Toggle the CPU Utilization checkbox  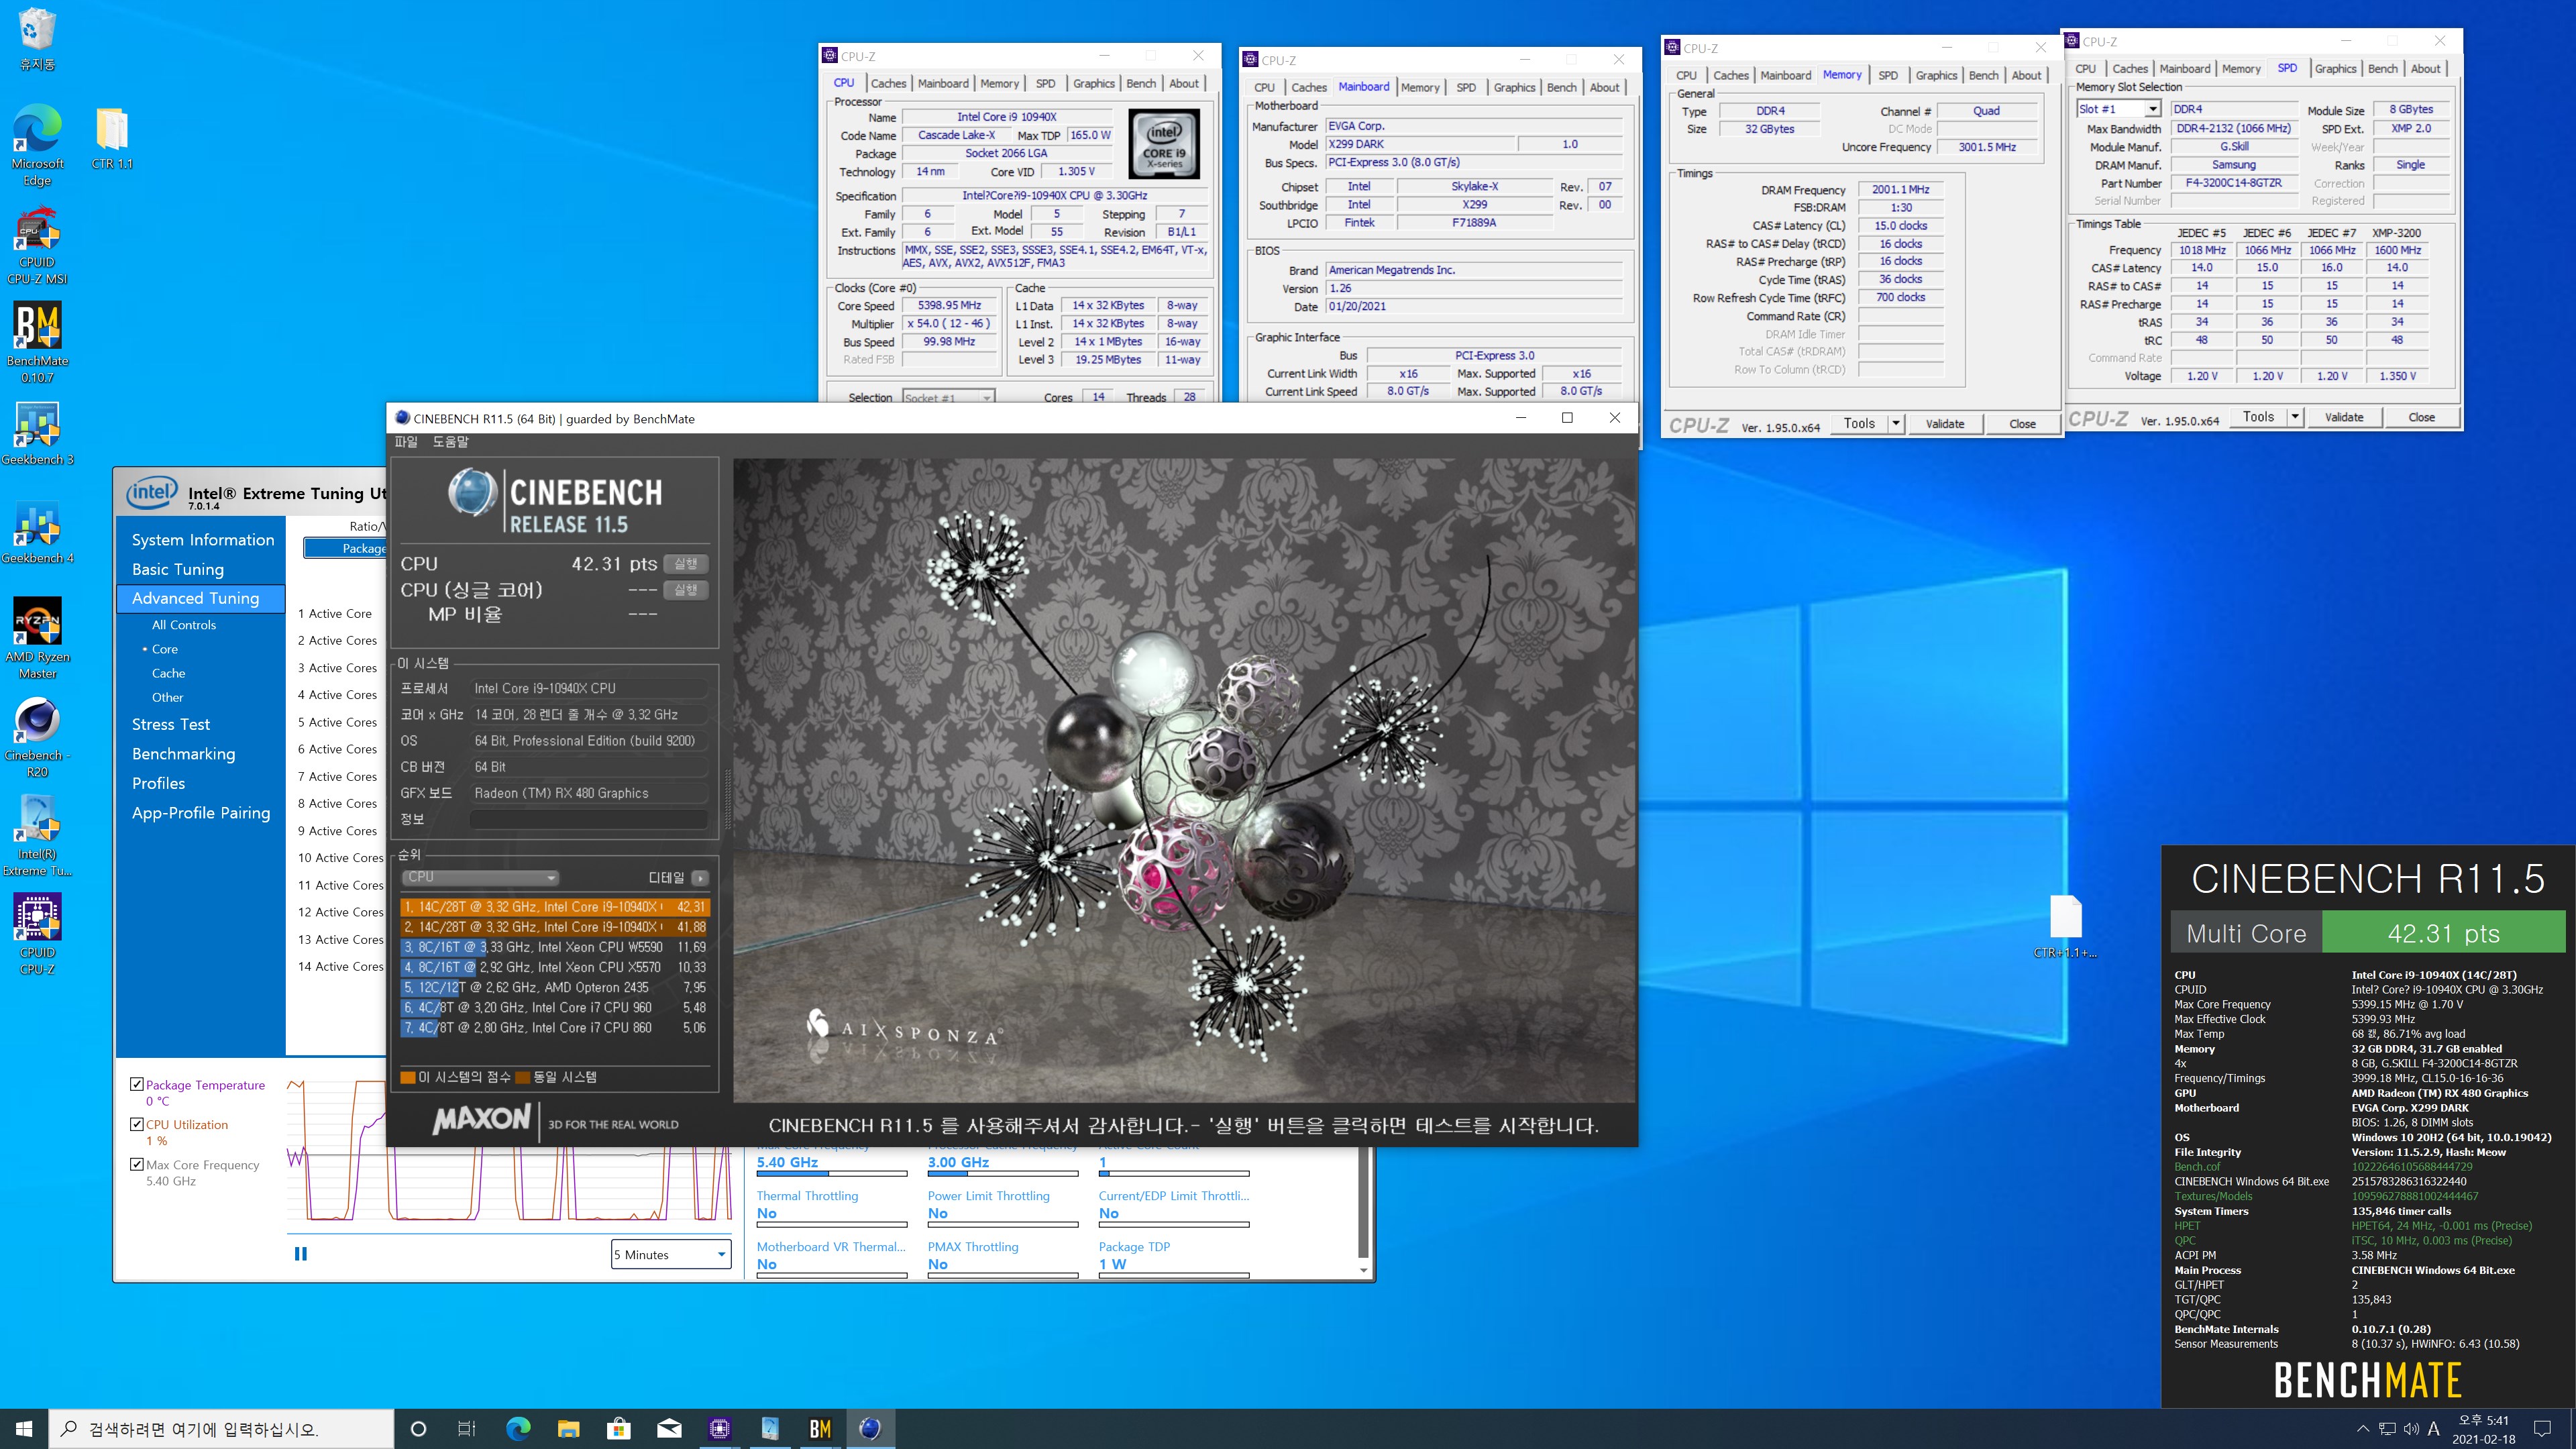click(137, 1124)
